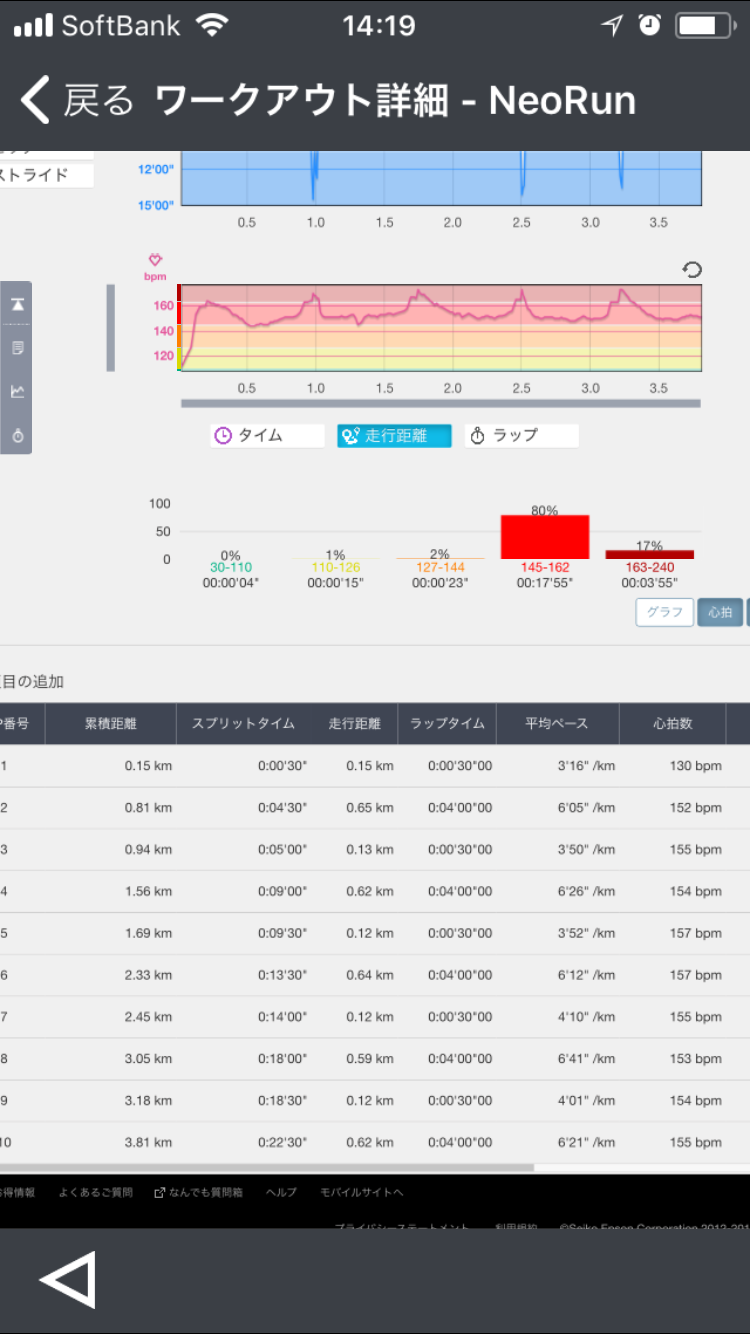Tap the battery indicator in status bar
This screenshot has height=1334, width=750.
pos(706,26)
